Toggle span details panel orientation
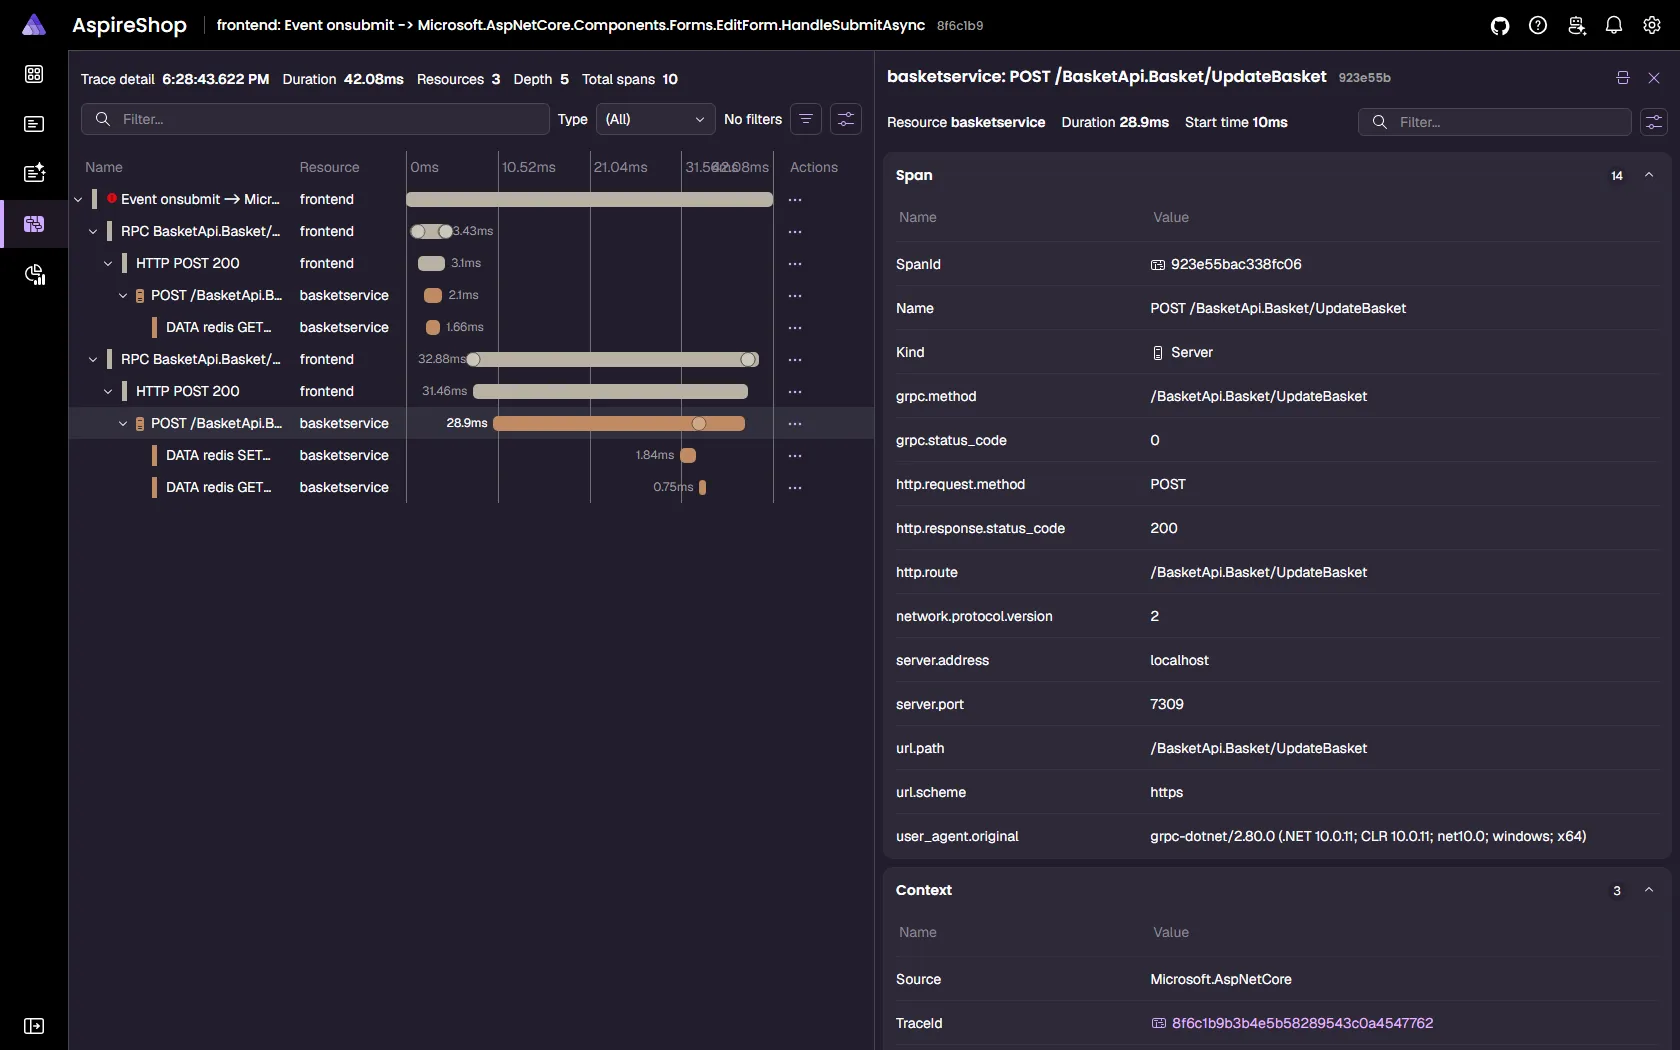Screen dimensions: 1680x1050 coord(1623,77)
